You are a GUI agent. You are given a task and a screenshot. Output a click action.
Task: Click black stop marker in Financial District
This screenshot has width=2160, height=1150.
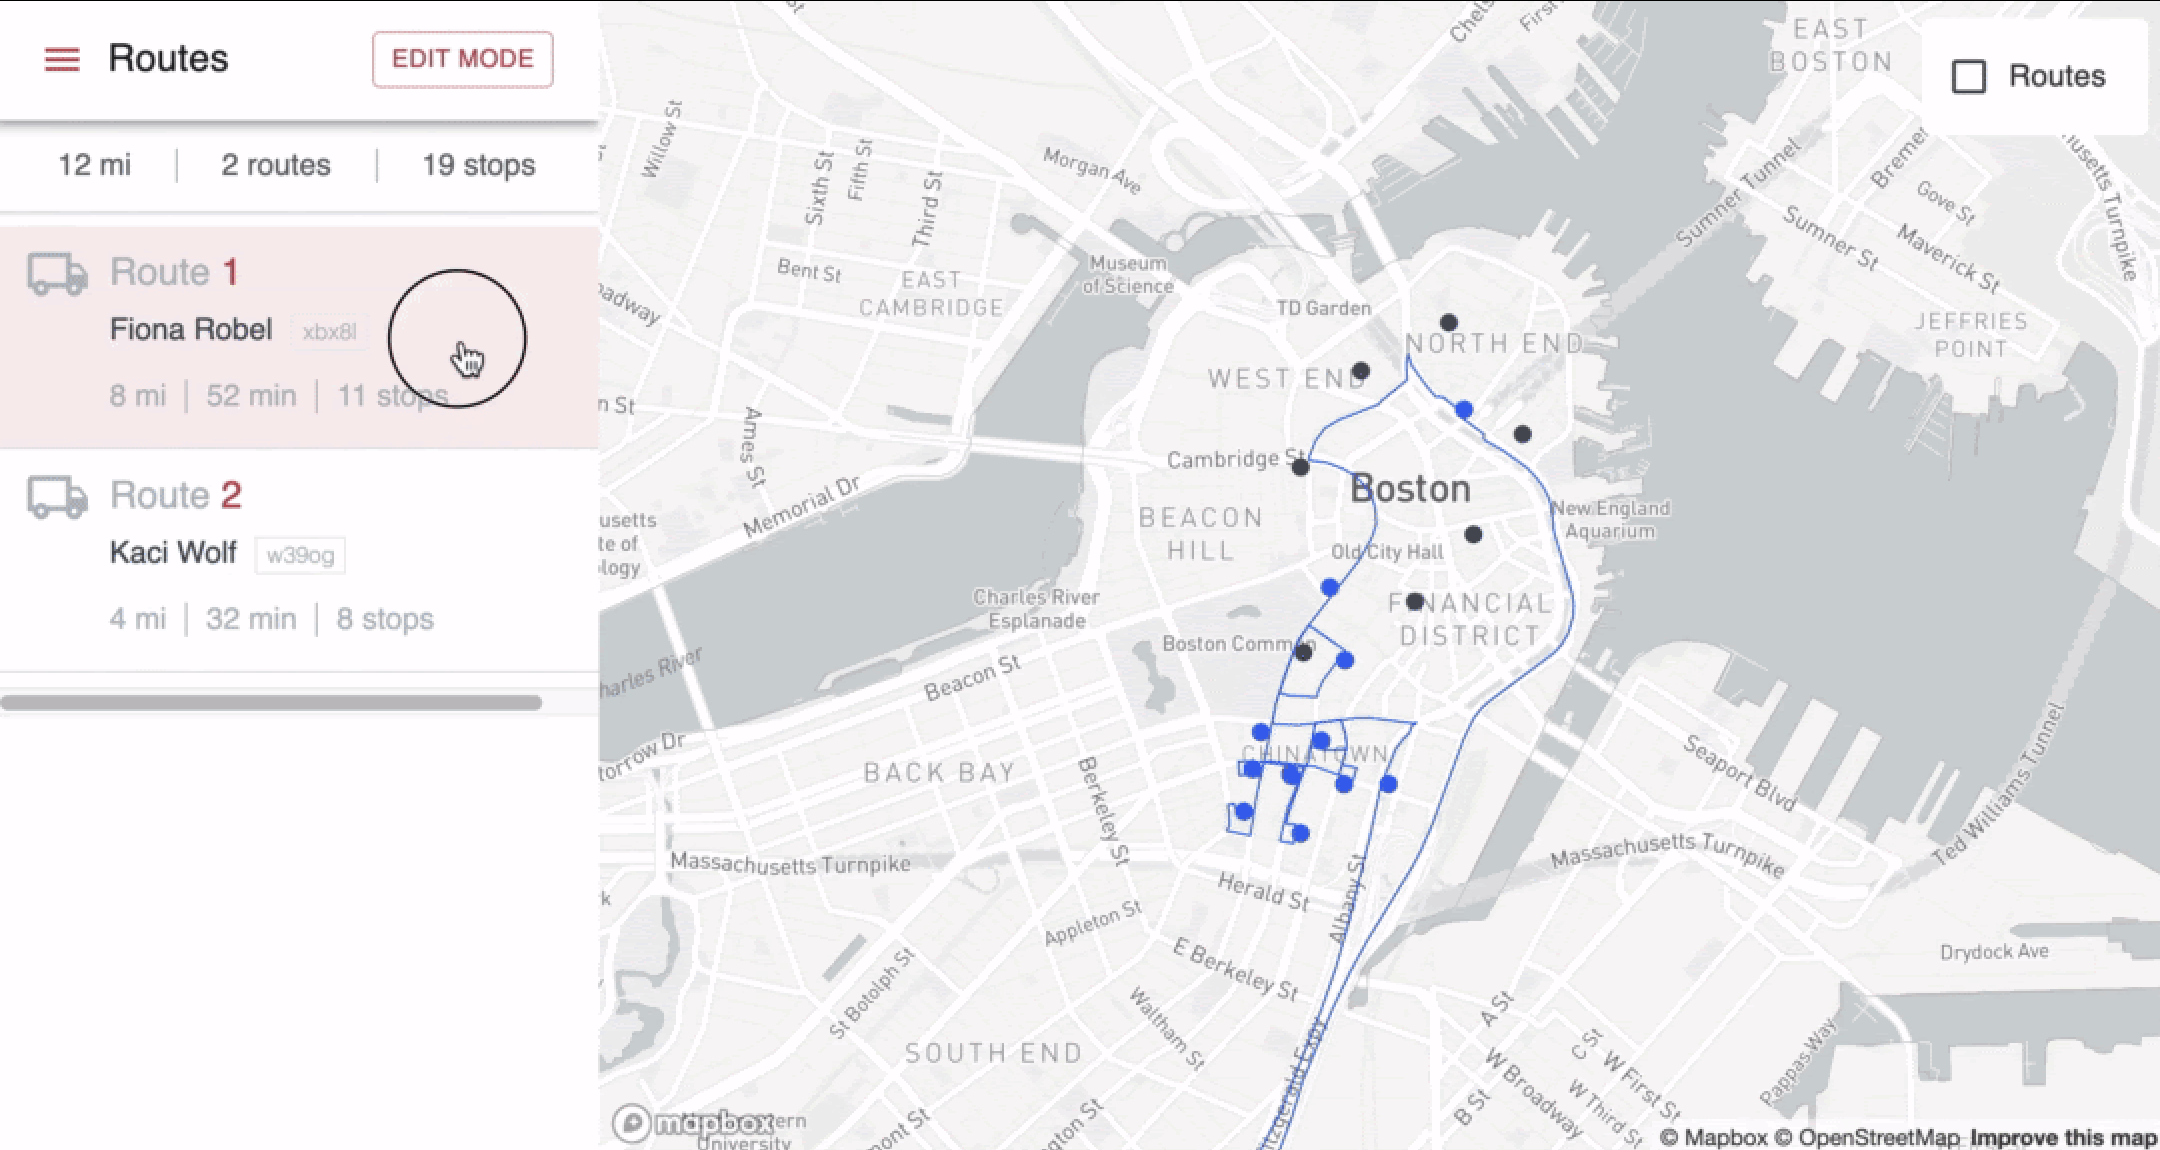(x=1414, y=601)
